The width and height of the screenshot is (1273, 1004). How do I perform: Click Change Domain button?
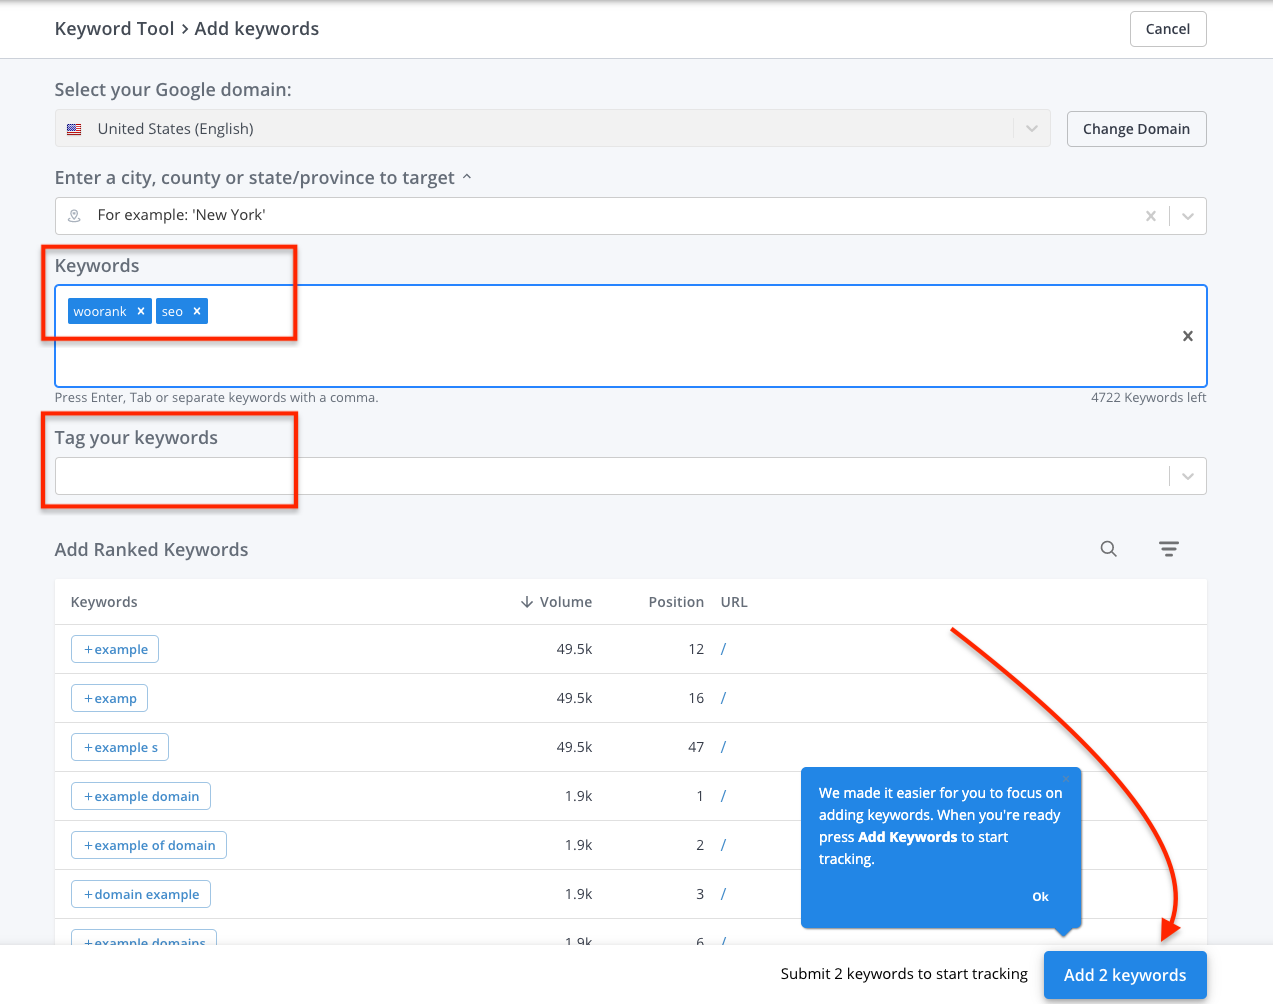[1136, 129]
